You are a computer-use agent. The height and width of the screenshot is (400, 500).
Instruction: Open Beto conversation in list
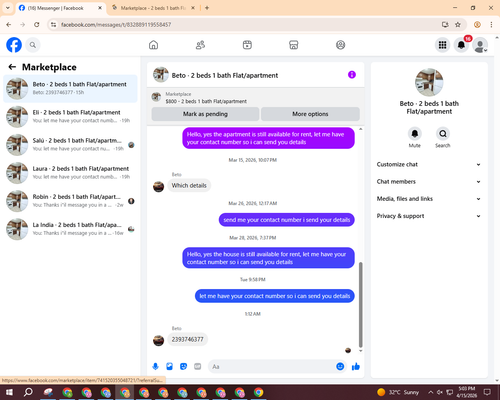pos(70,89)
